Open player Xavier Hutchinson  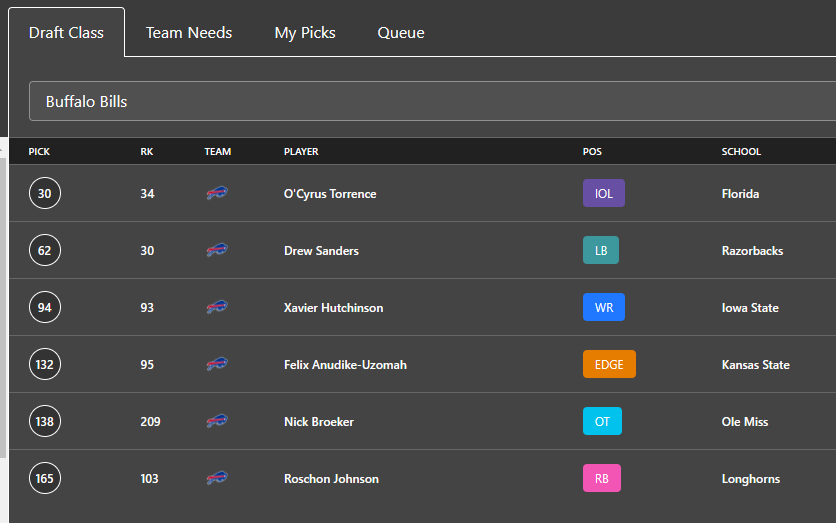click(333, 308)
